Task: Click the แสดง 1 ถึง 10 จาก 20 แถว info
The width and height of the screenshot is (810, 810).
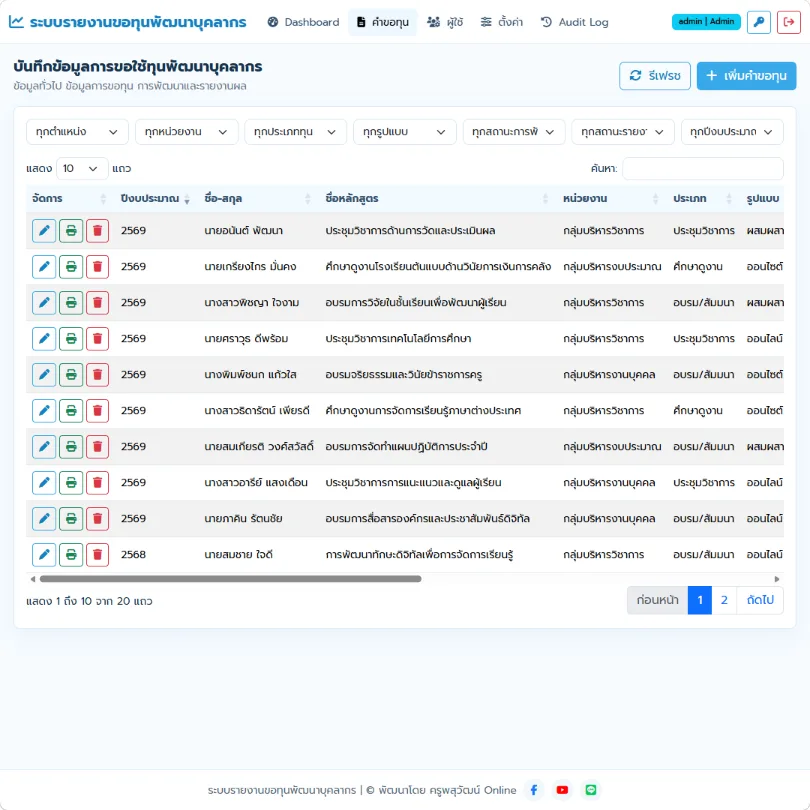Action: click(x=89, y=601)
